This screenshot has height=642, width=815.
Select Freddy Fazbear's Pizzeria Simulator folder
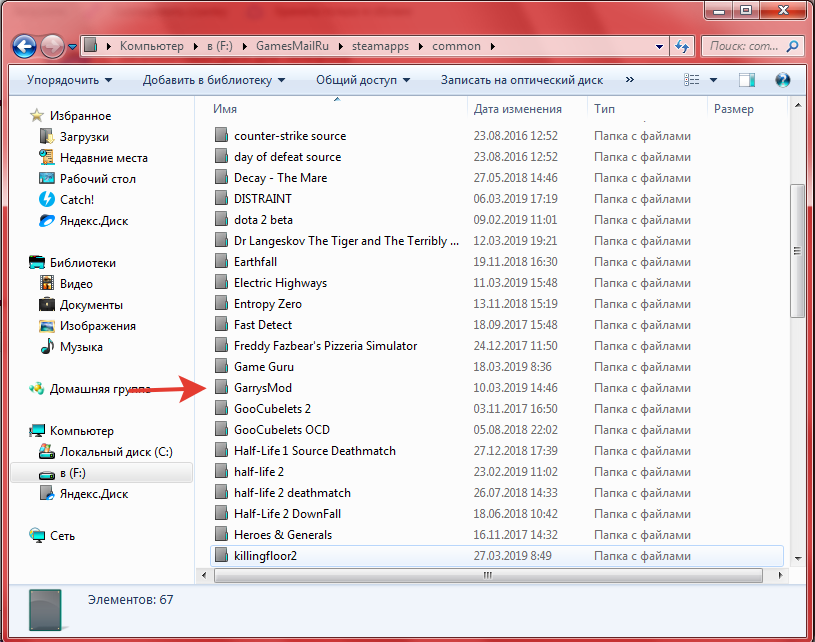325,346
